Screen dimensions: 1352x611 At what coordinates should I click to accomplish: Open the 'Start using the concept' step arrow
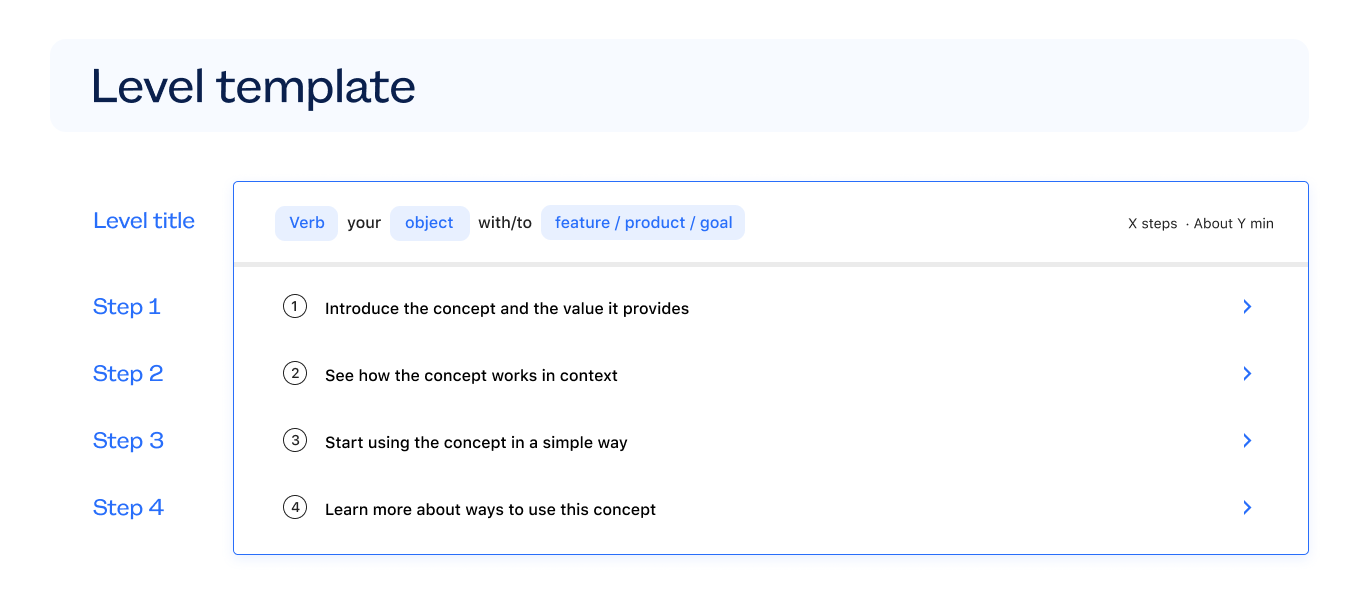pyautogui.click(x=1247, y=441)
